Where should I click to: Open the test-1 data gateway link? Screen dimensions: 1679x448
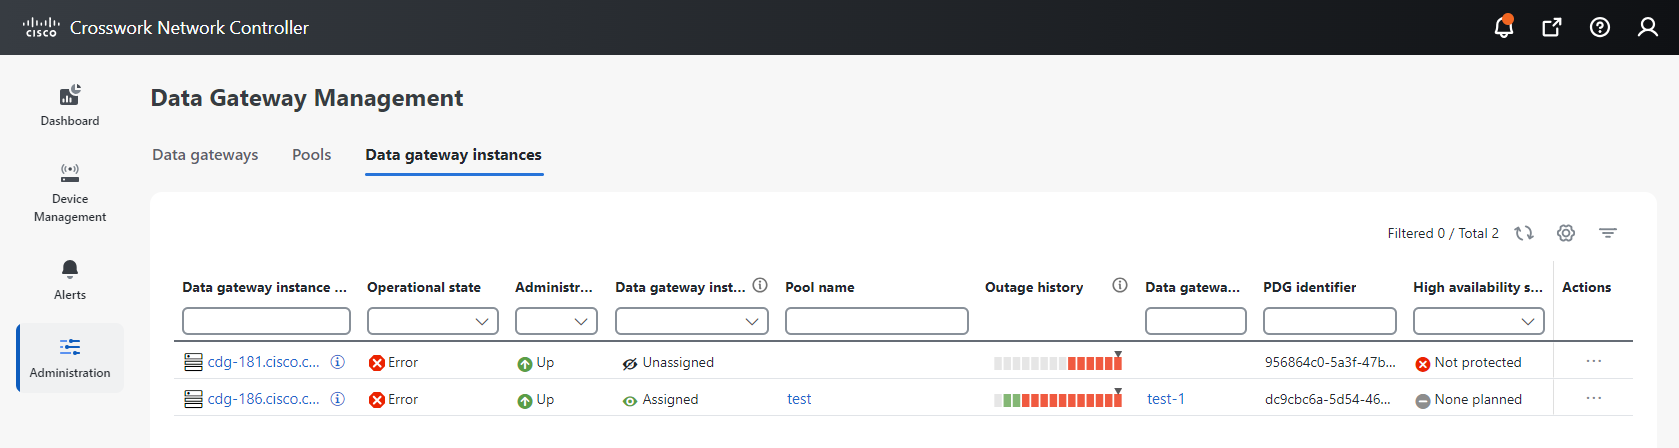[x=1166, y=399]
